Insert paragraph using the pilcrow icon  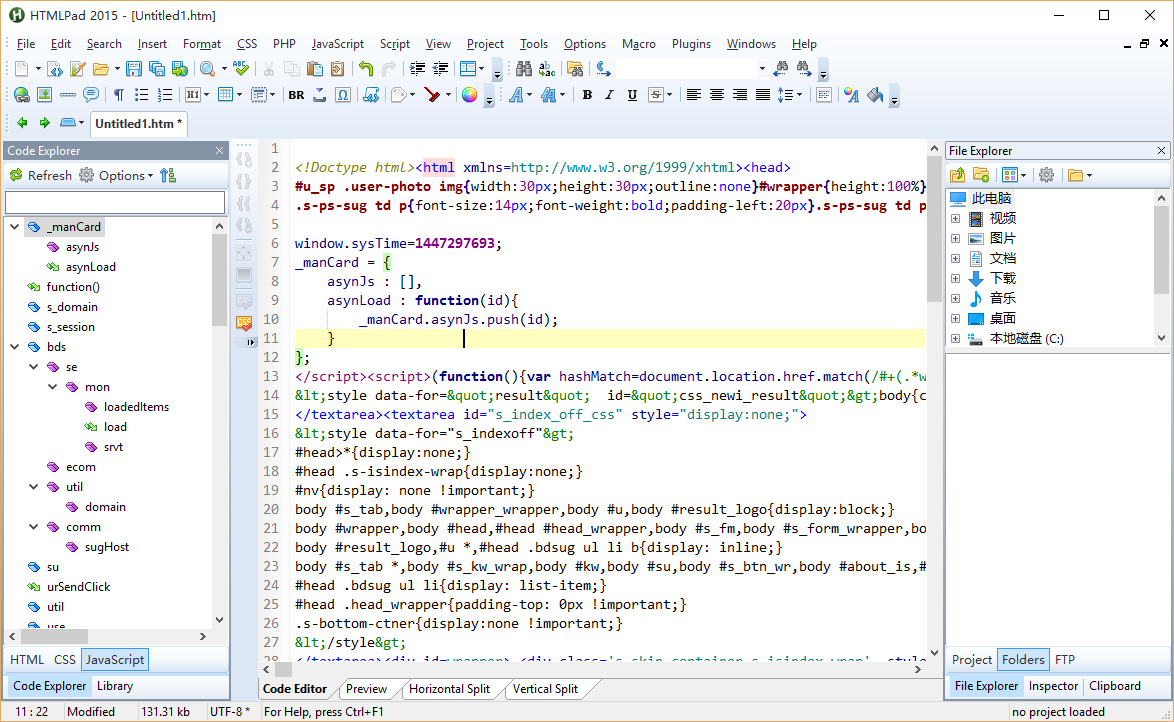point(119,95)
